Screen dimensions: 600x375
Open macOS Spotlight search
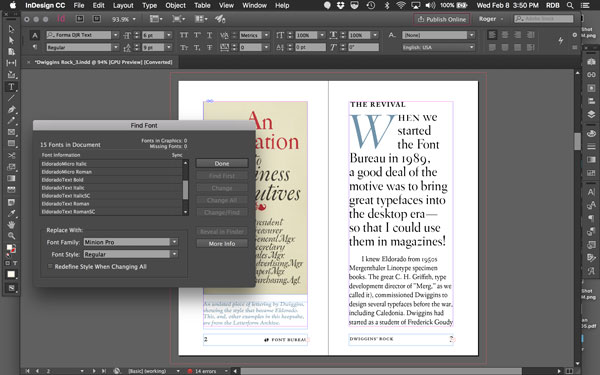point(570,5)
